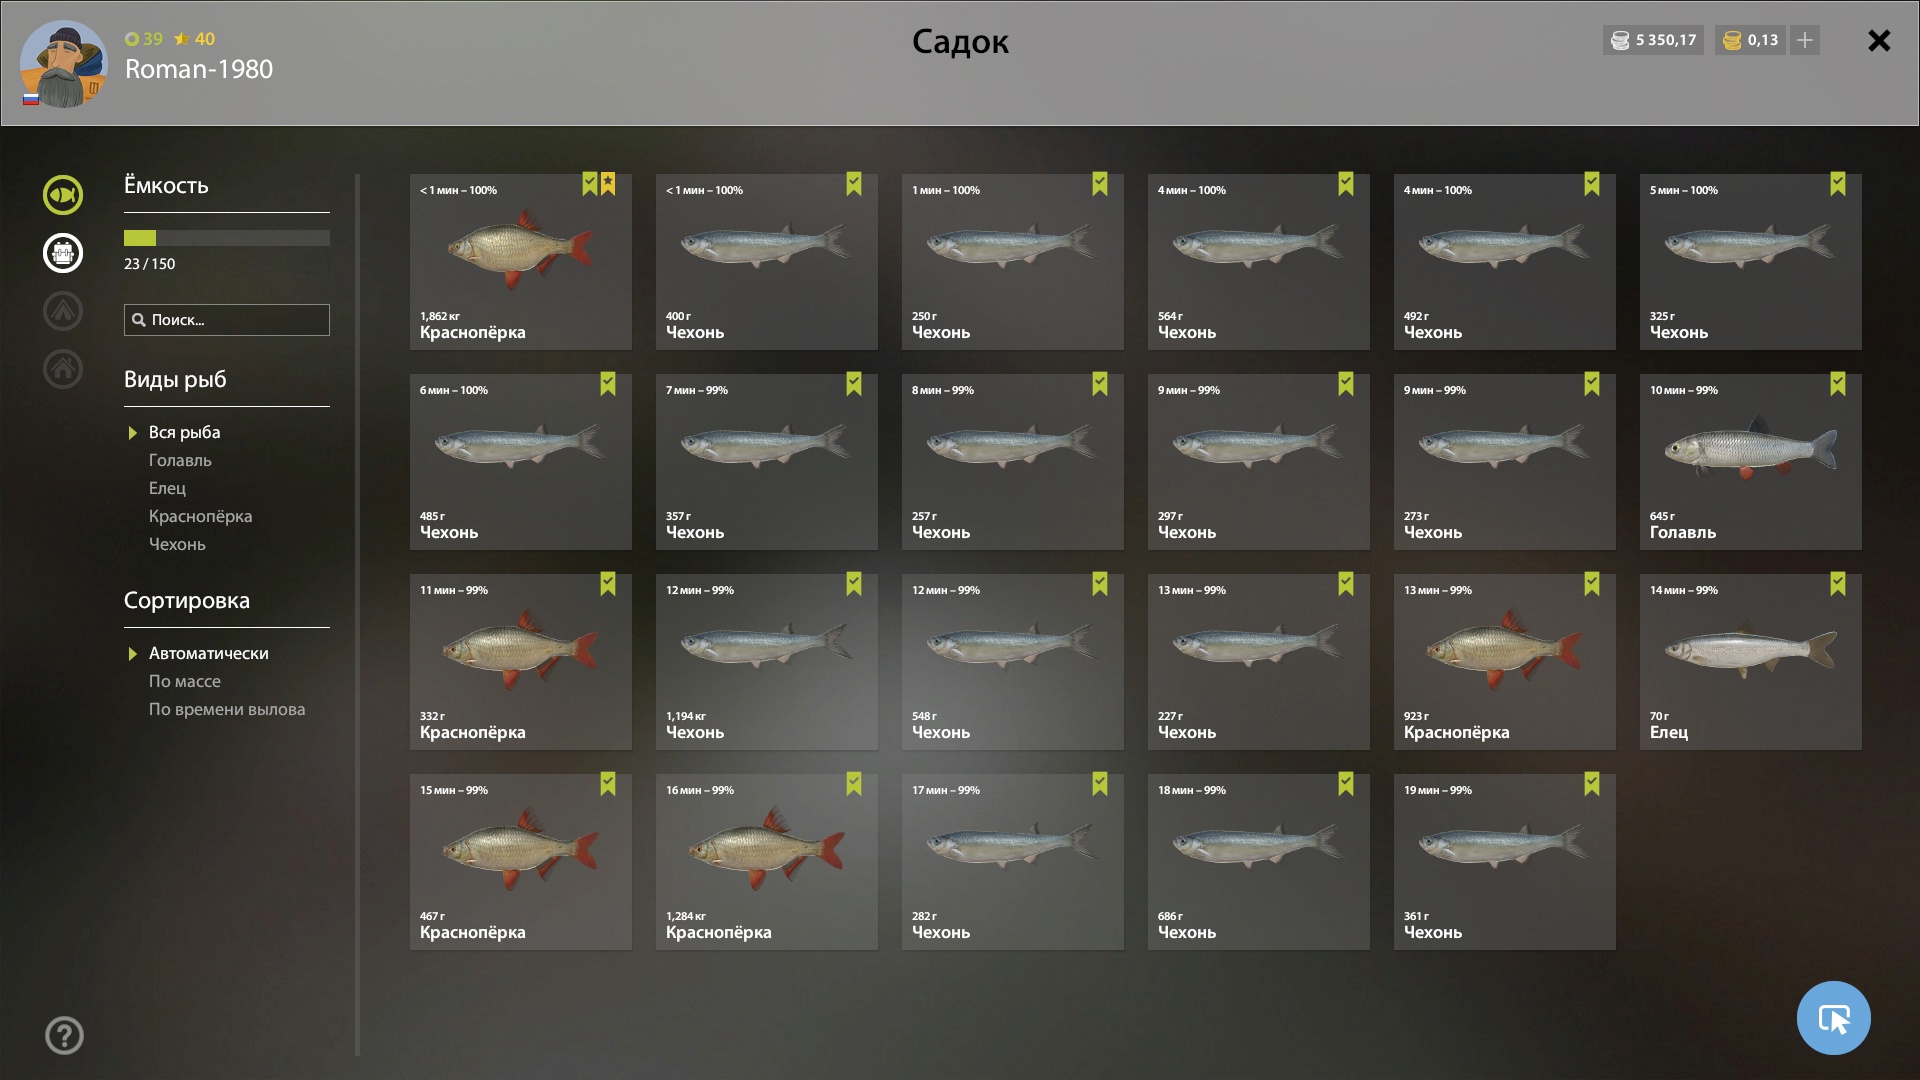The image size is (1920, 1080).
Task: Open the fish keepnet tab icon
Action: pyautogui.click(x=63, y=195)
